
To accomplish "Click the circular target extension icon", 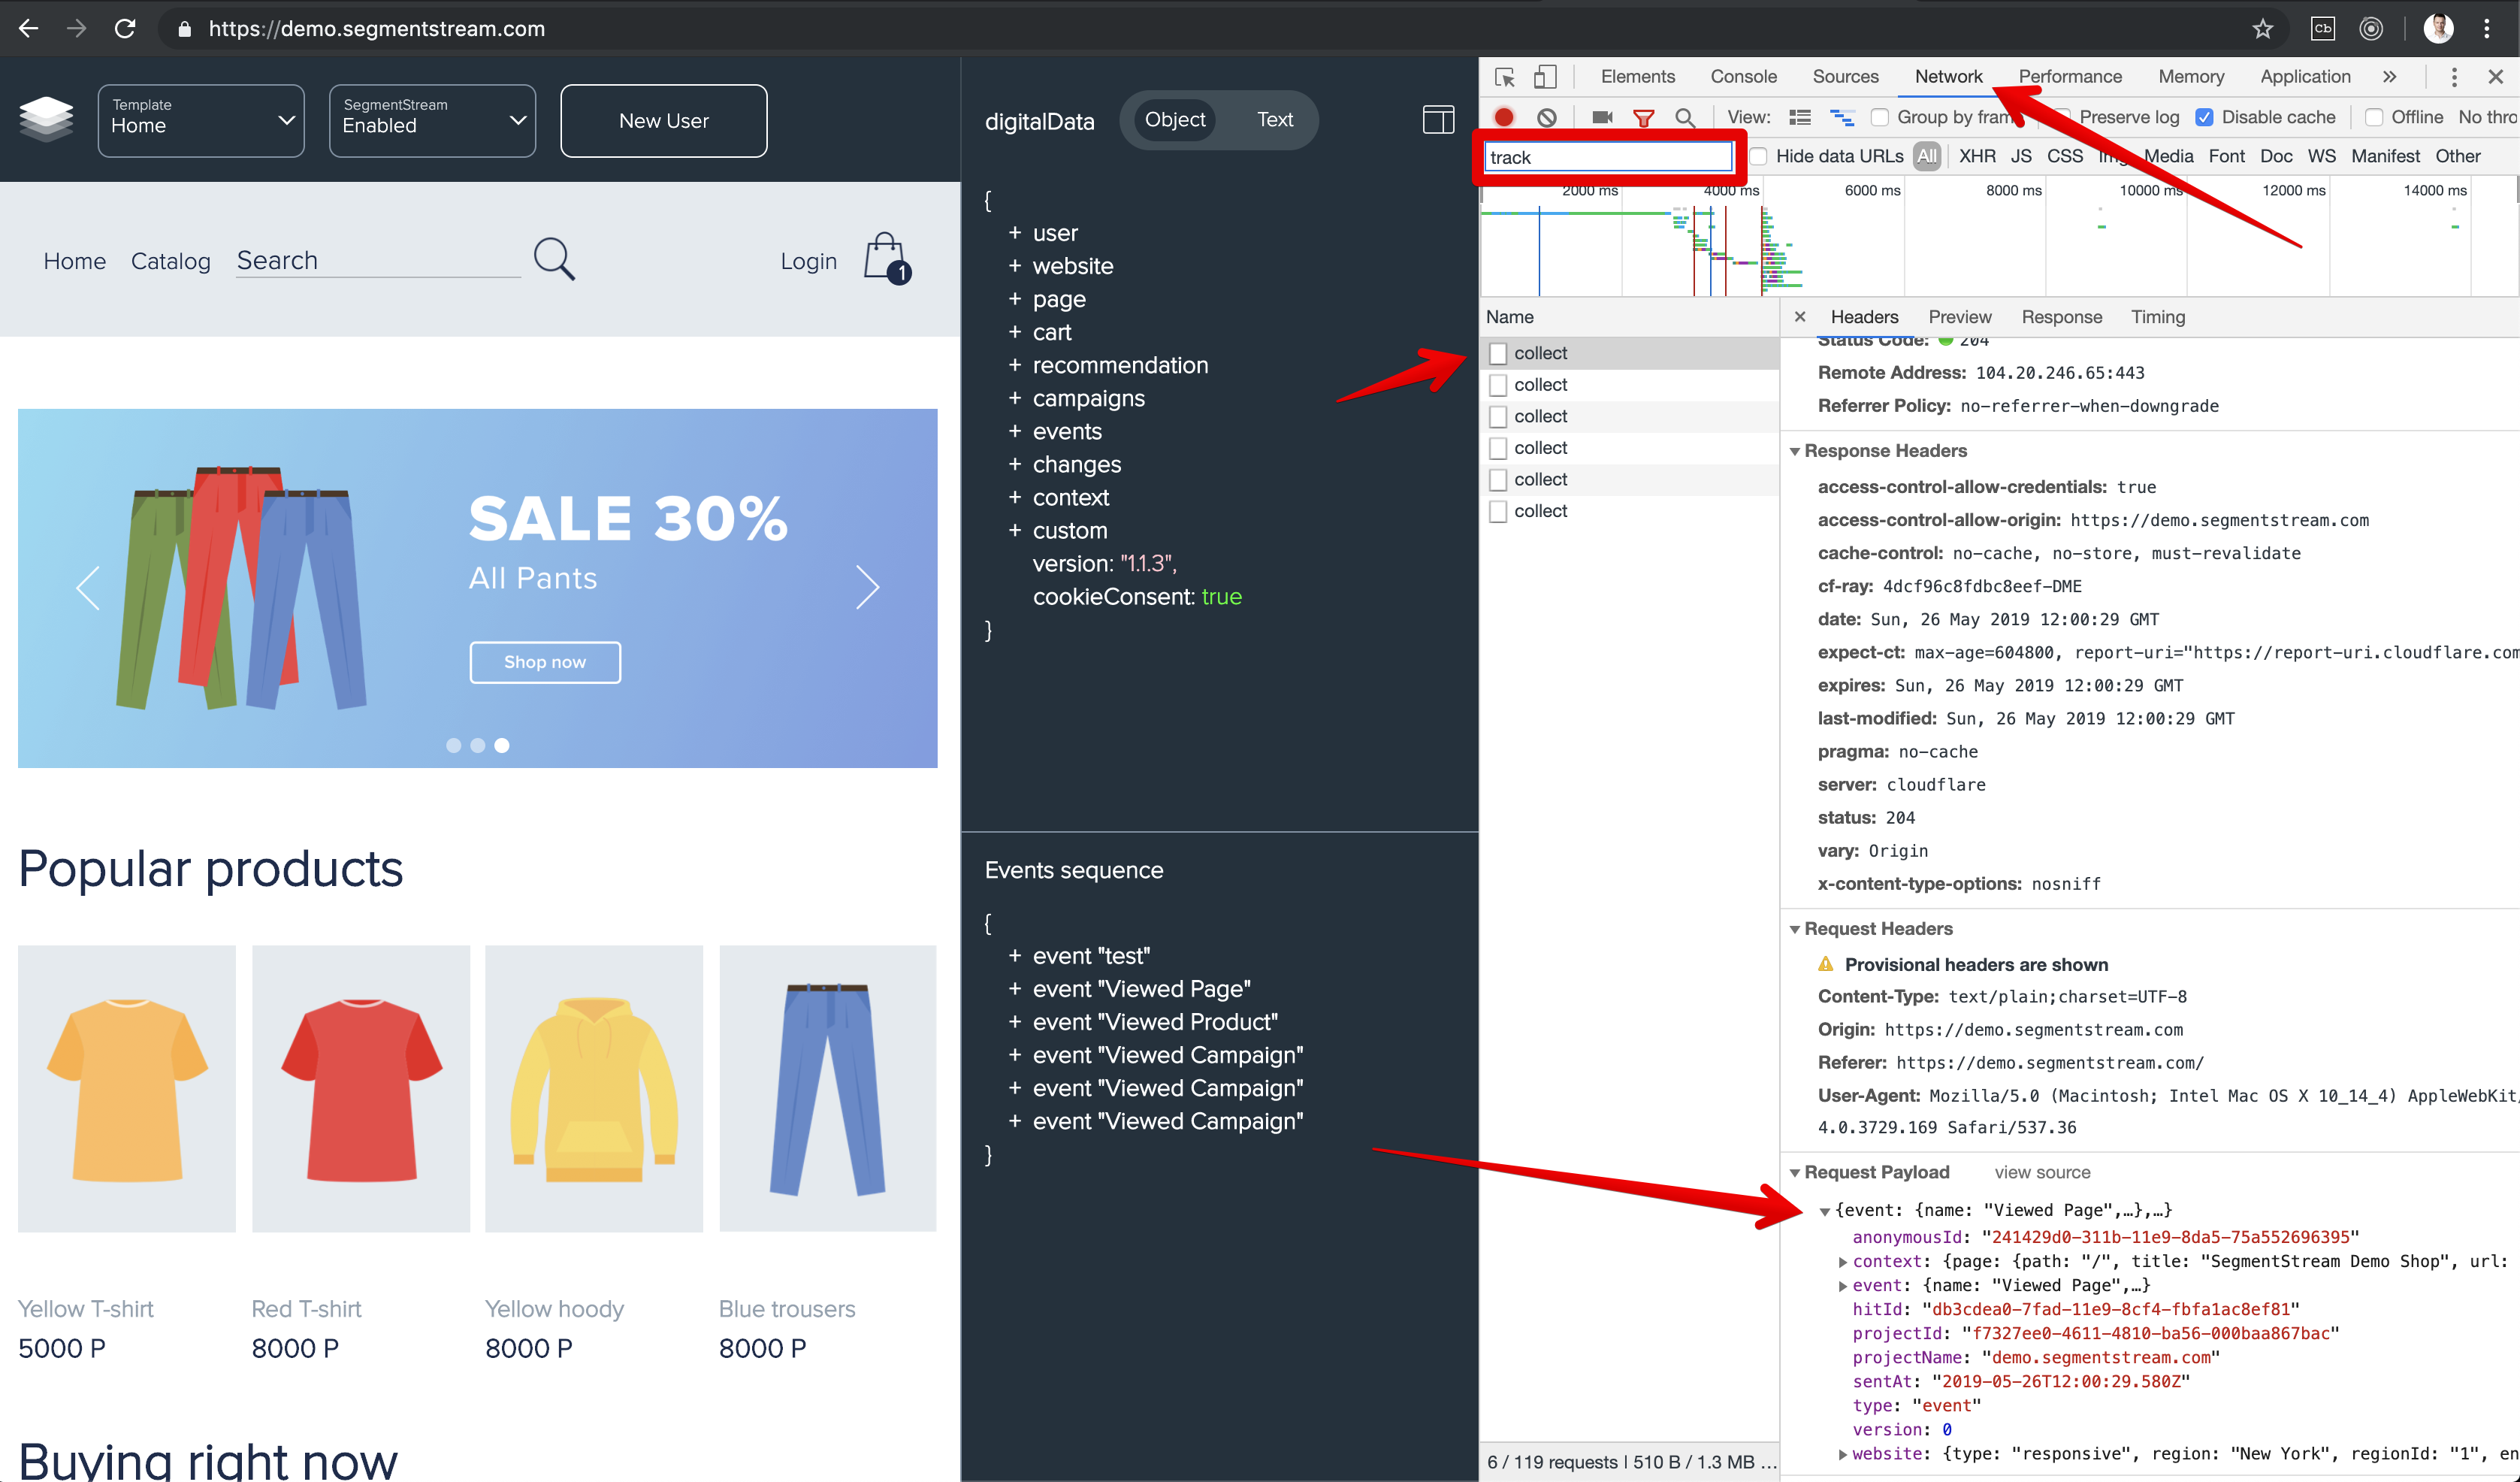I will 2371,29.
